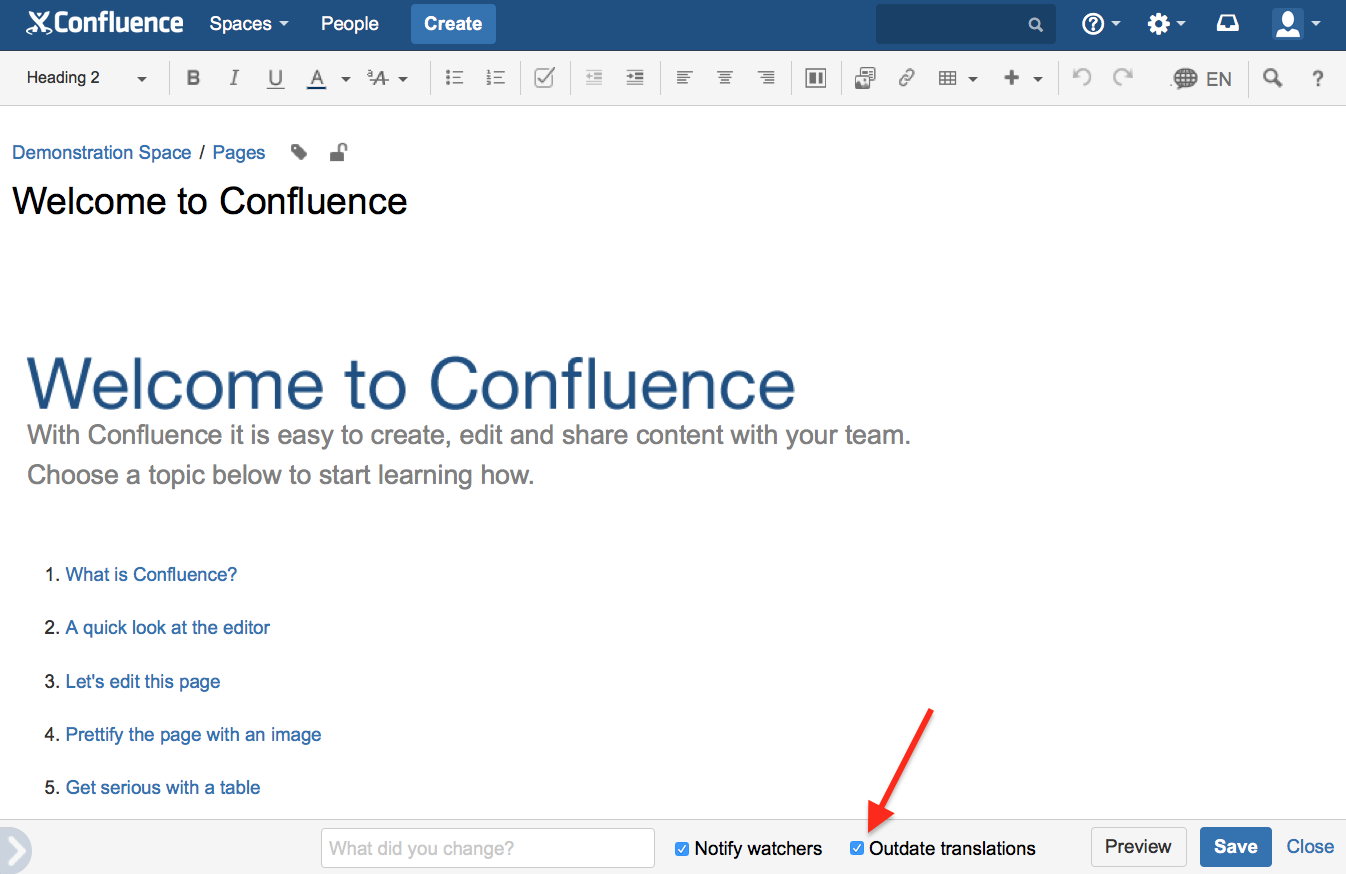Image resolution: width=1346 pixels, height=874 pixels.
Task: Open 'A quick look at the editor'
Action: point(168,627)
